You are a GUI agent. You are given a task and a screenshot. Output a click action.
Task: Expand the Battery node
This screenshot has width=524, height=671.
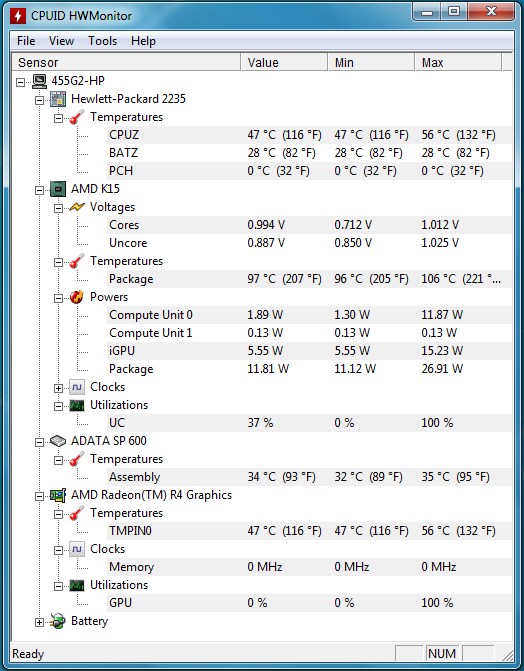click(x=39, y=622)
